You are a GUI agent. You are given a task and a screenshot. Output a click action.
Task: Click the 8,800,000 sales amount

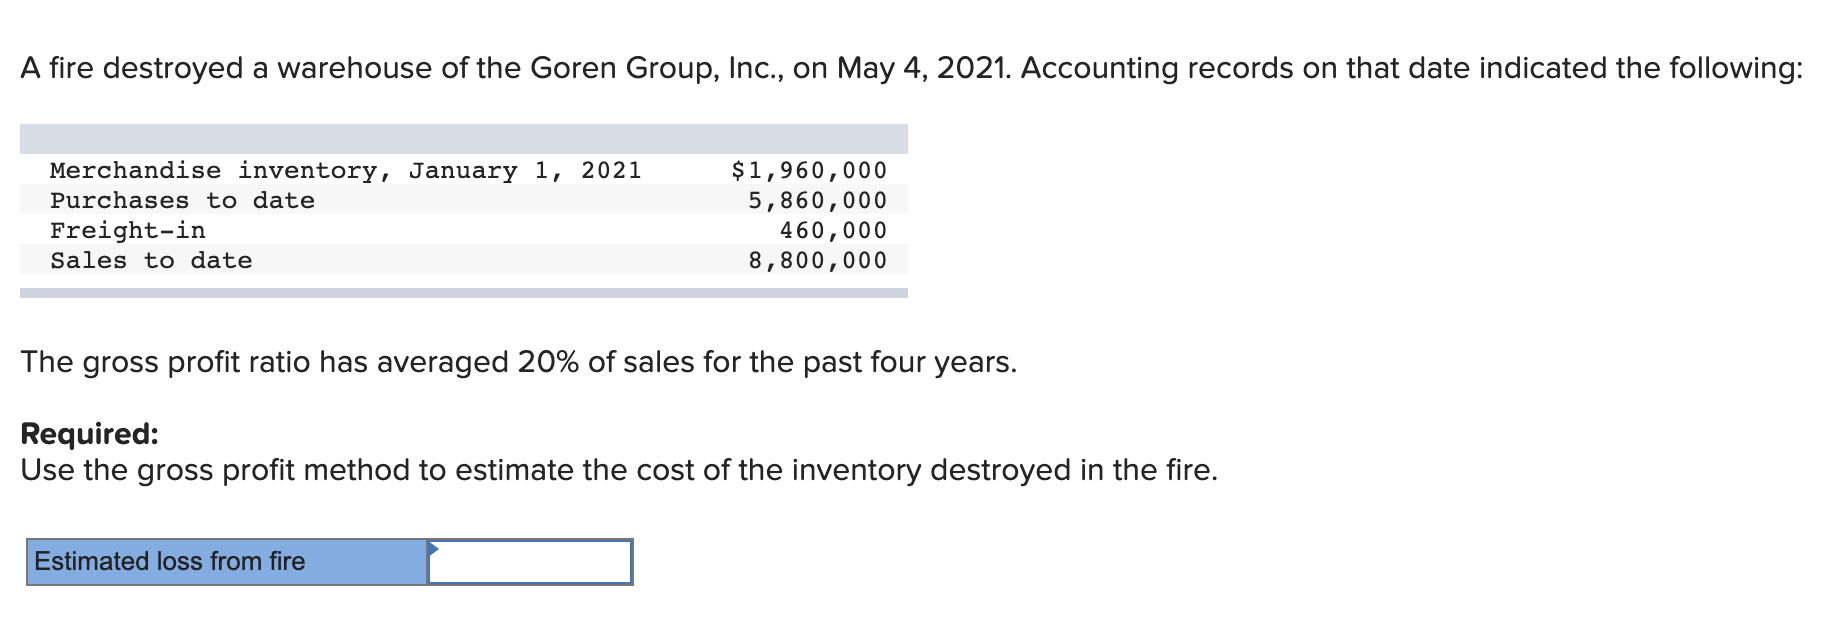click(x=817, y=260)
